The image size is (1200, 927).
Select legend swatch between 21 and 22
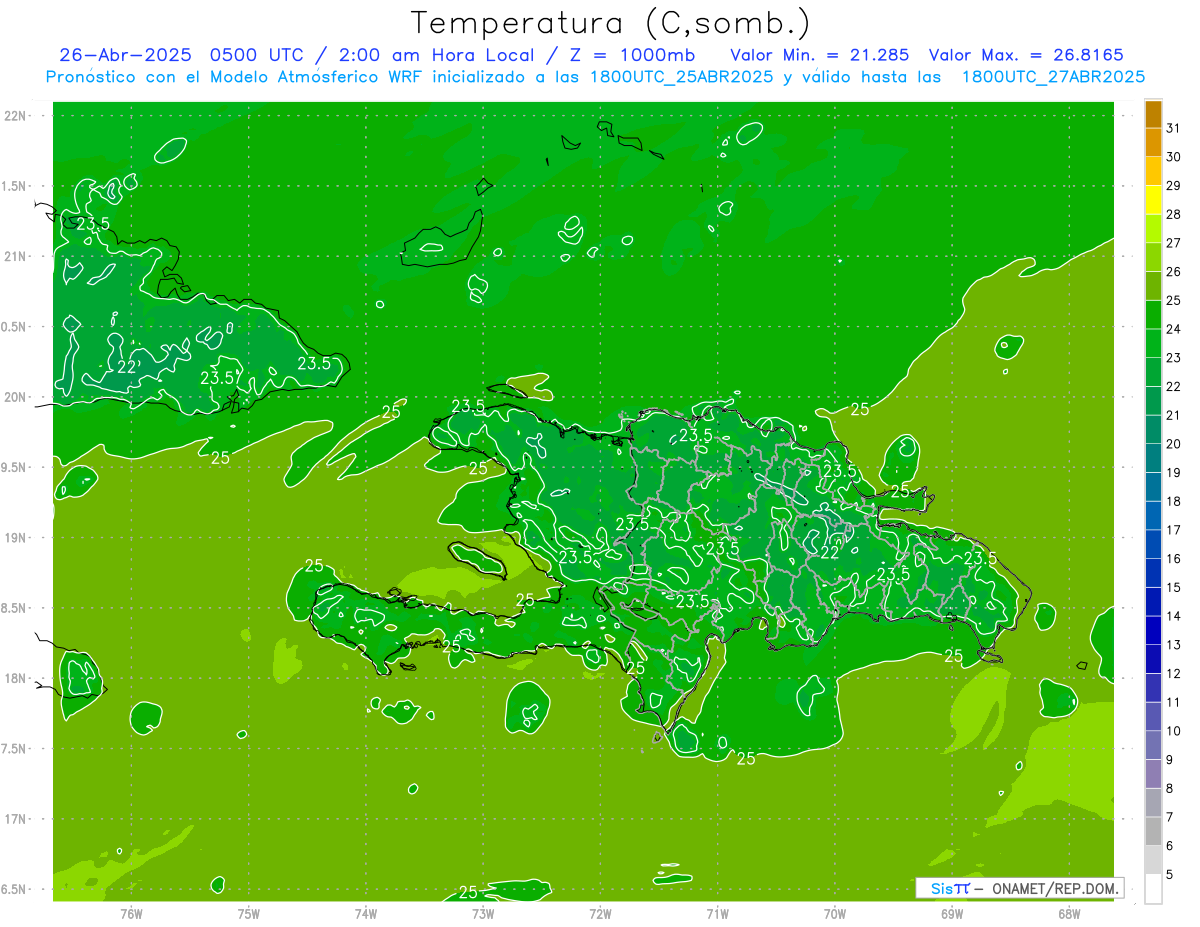click(x=1153, y=401)
